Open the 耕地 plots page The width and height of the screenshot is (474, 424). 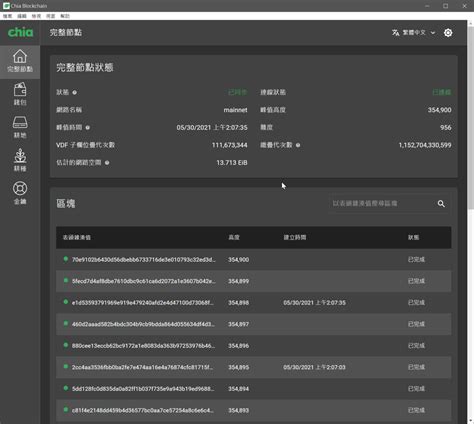click(20, 127)
